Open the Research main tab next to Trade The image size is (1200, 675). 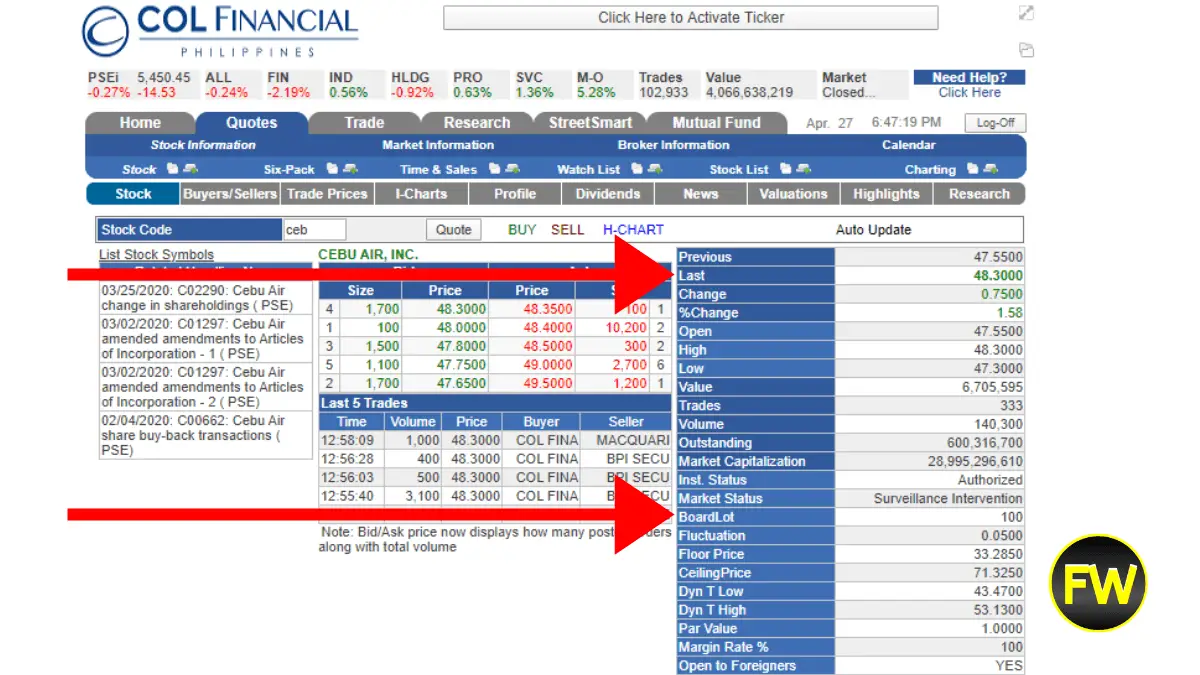(x=477, y=123)
